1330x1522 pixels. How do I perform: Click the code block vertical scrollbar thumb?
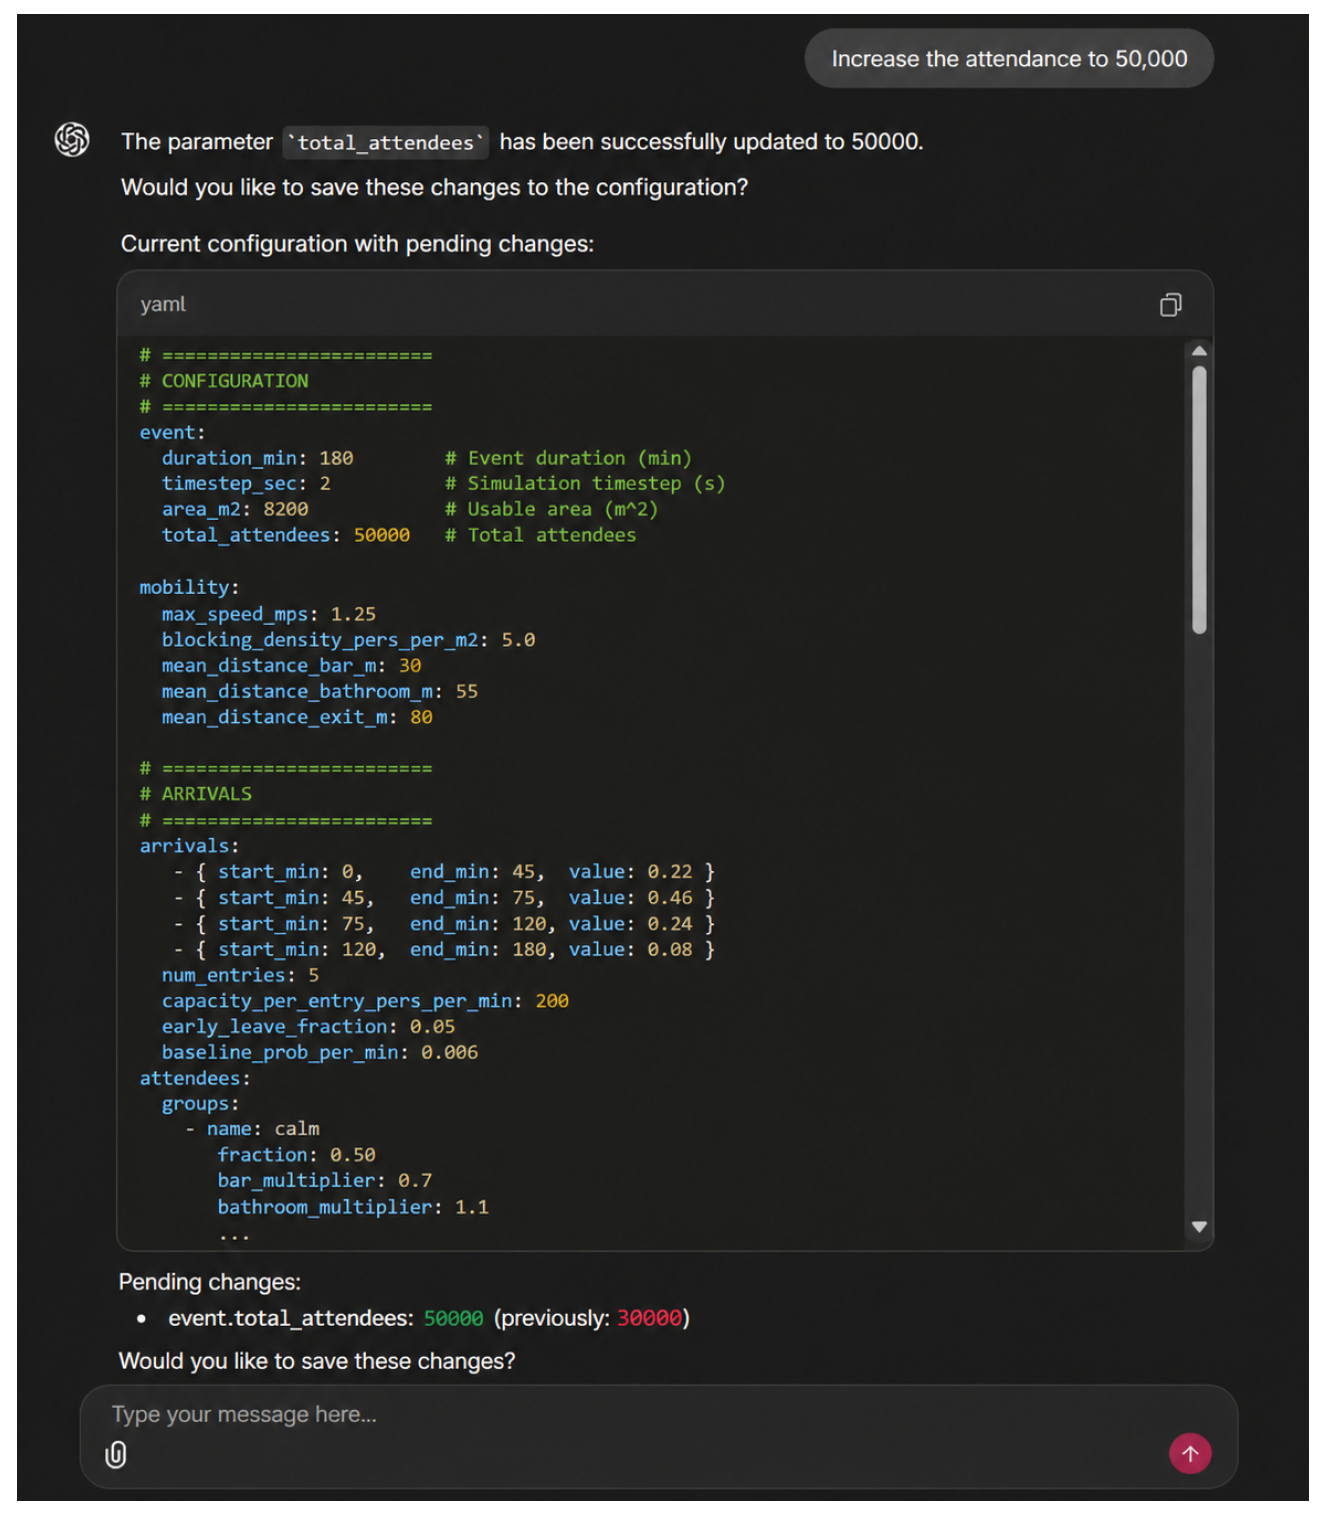coord(1199,500)
